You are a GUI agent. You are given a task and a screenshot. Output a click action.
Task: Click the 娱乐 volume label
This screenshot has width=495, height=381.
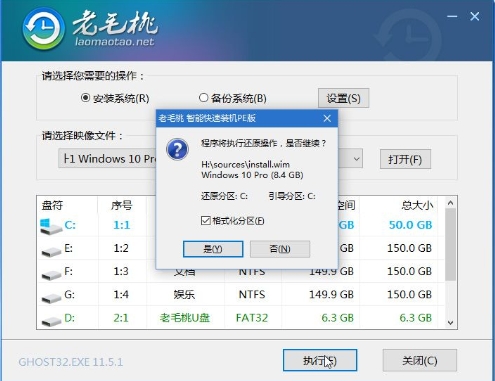coord(184,295)
